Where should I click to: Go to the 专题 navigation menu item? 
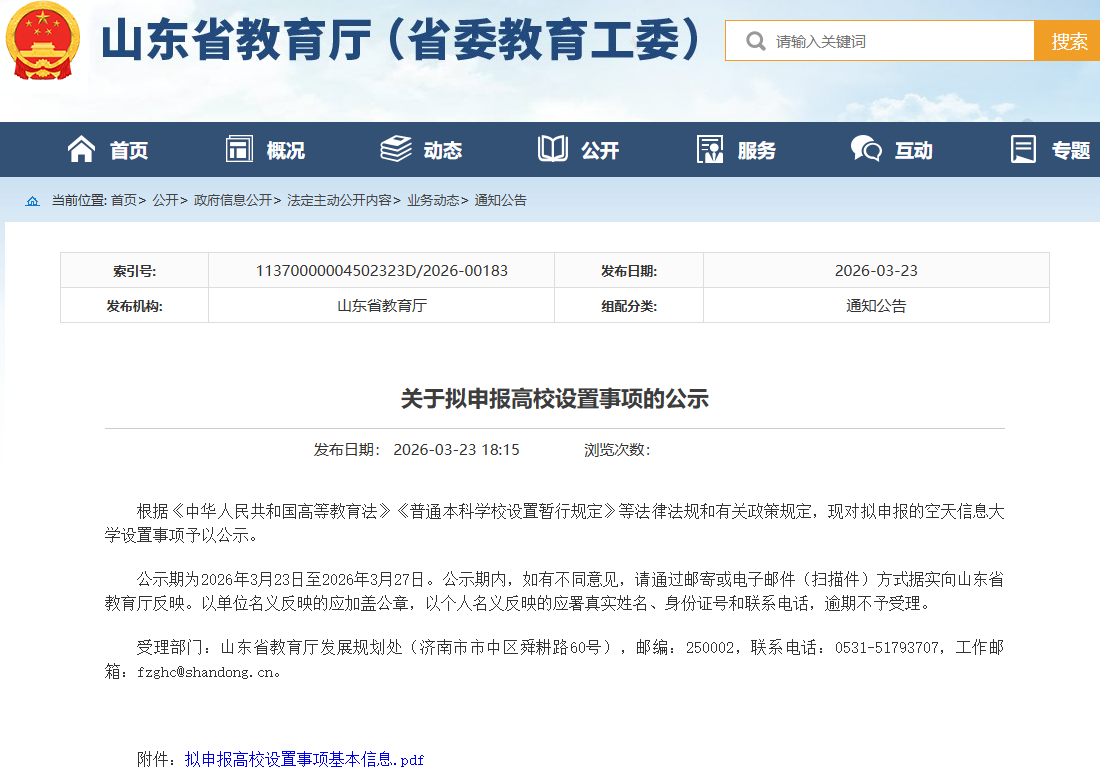pos(1070,151)
